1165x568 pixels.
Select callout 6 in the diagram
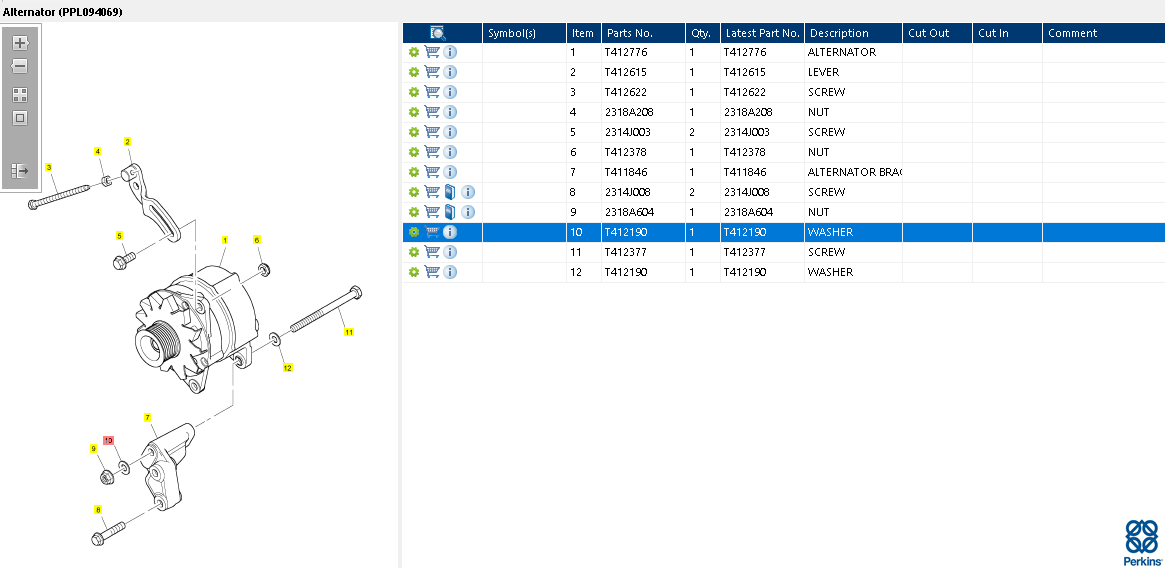tap(257, 239)
